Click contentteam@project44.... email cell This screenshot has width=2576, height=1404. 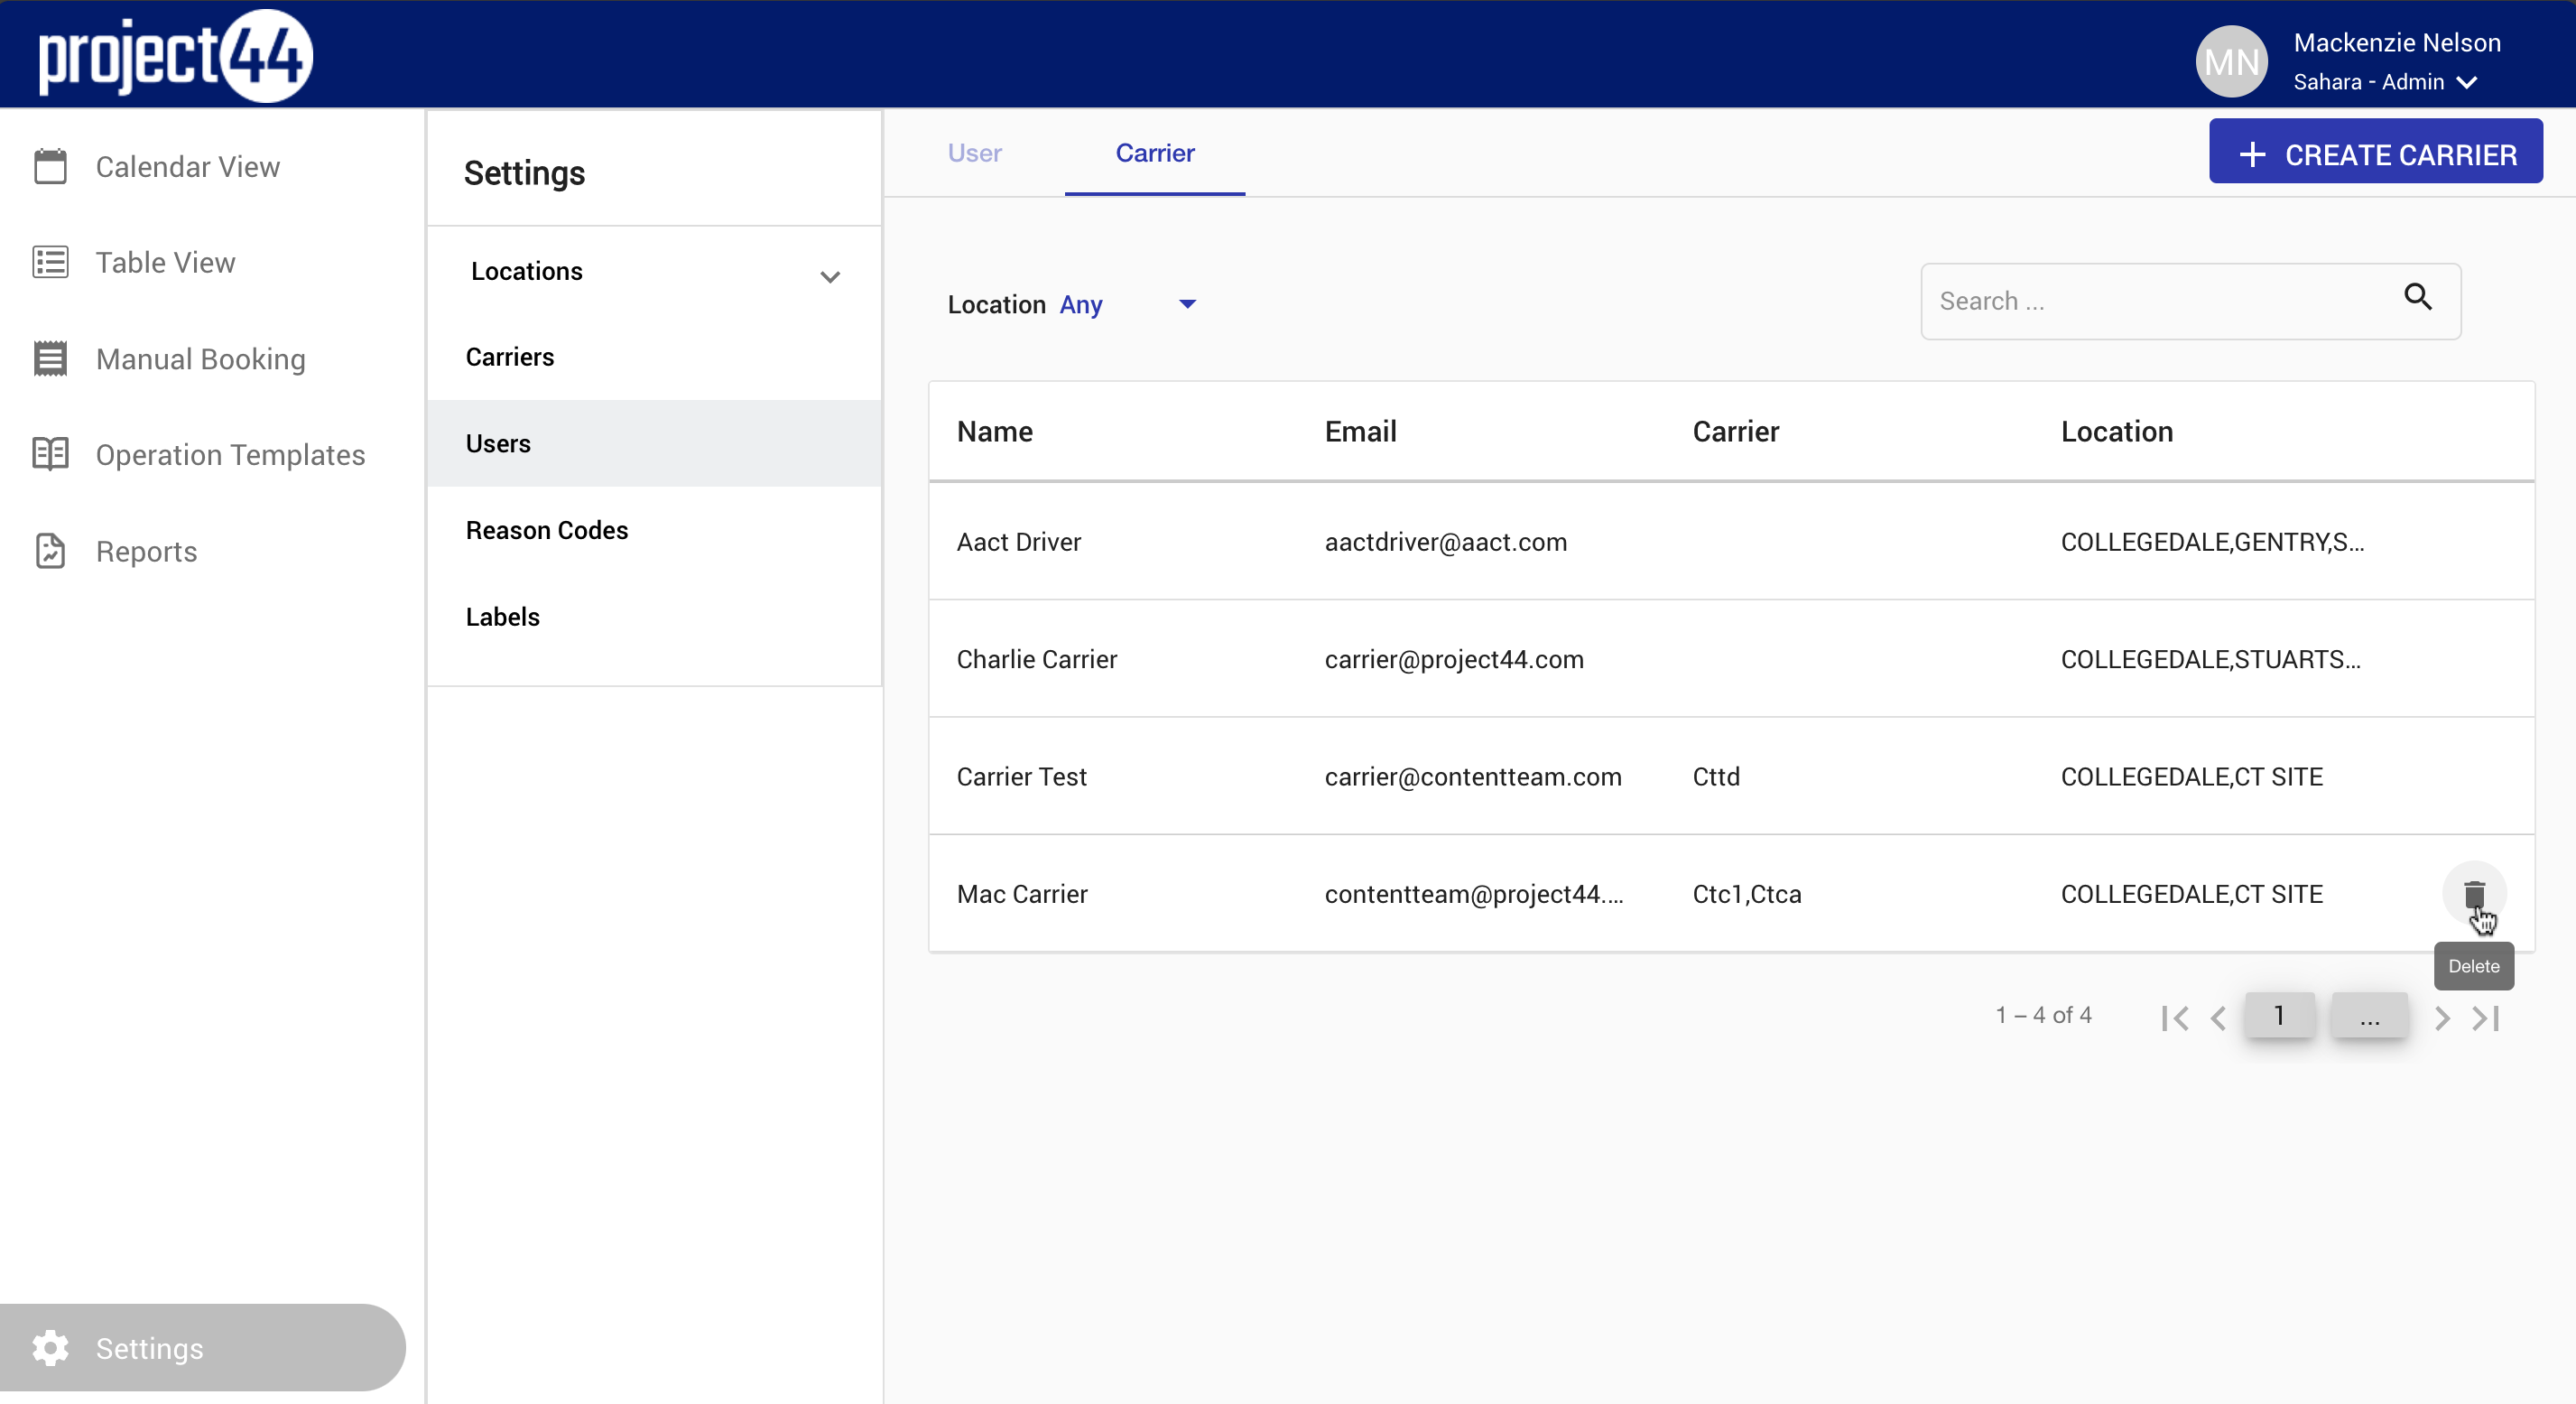click(x=1473, y=894)
